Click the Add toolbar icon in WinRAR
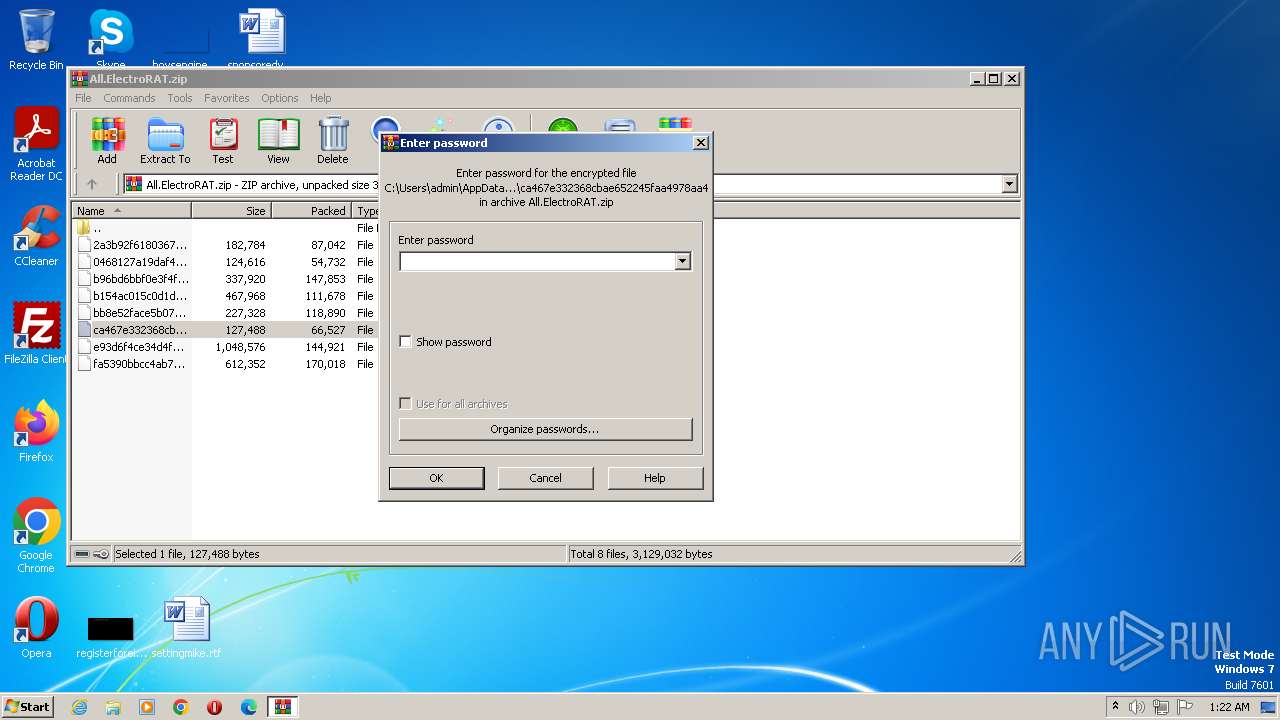The width and height of the screenshot is (1280, 720). [107, 141]
